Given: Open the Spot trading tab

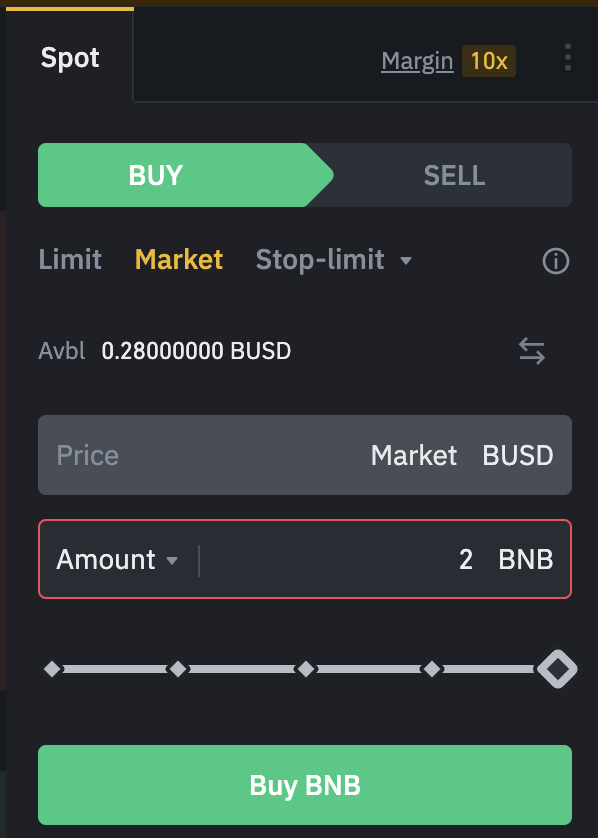Looking at the screenshot, I should point(70,57).
